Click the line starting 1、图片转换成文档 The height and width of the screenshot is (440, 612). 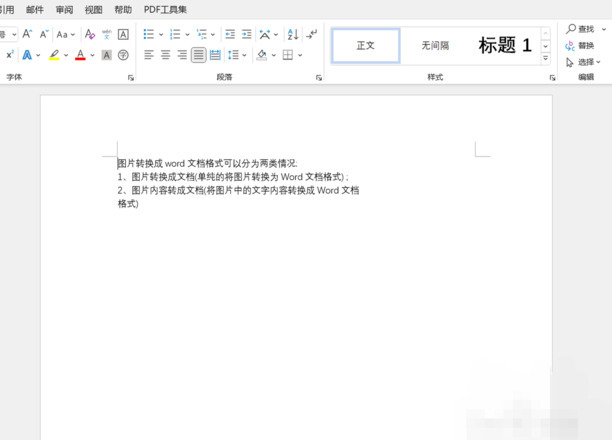(x=233, y=177)
